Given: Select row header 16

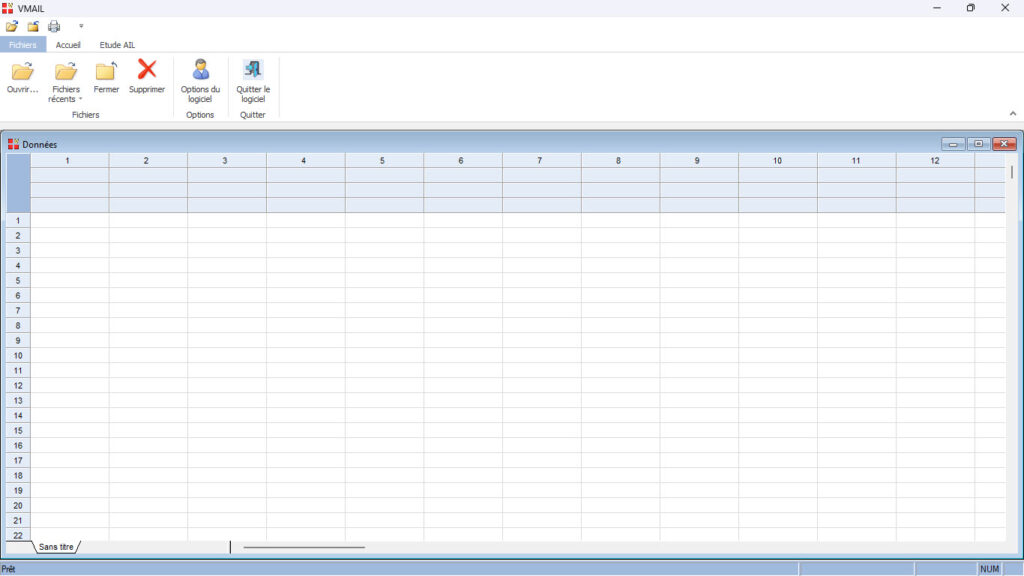Looking at the screenshot, I should [18, 446].
